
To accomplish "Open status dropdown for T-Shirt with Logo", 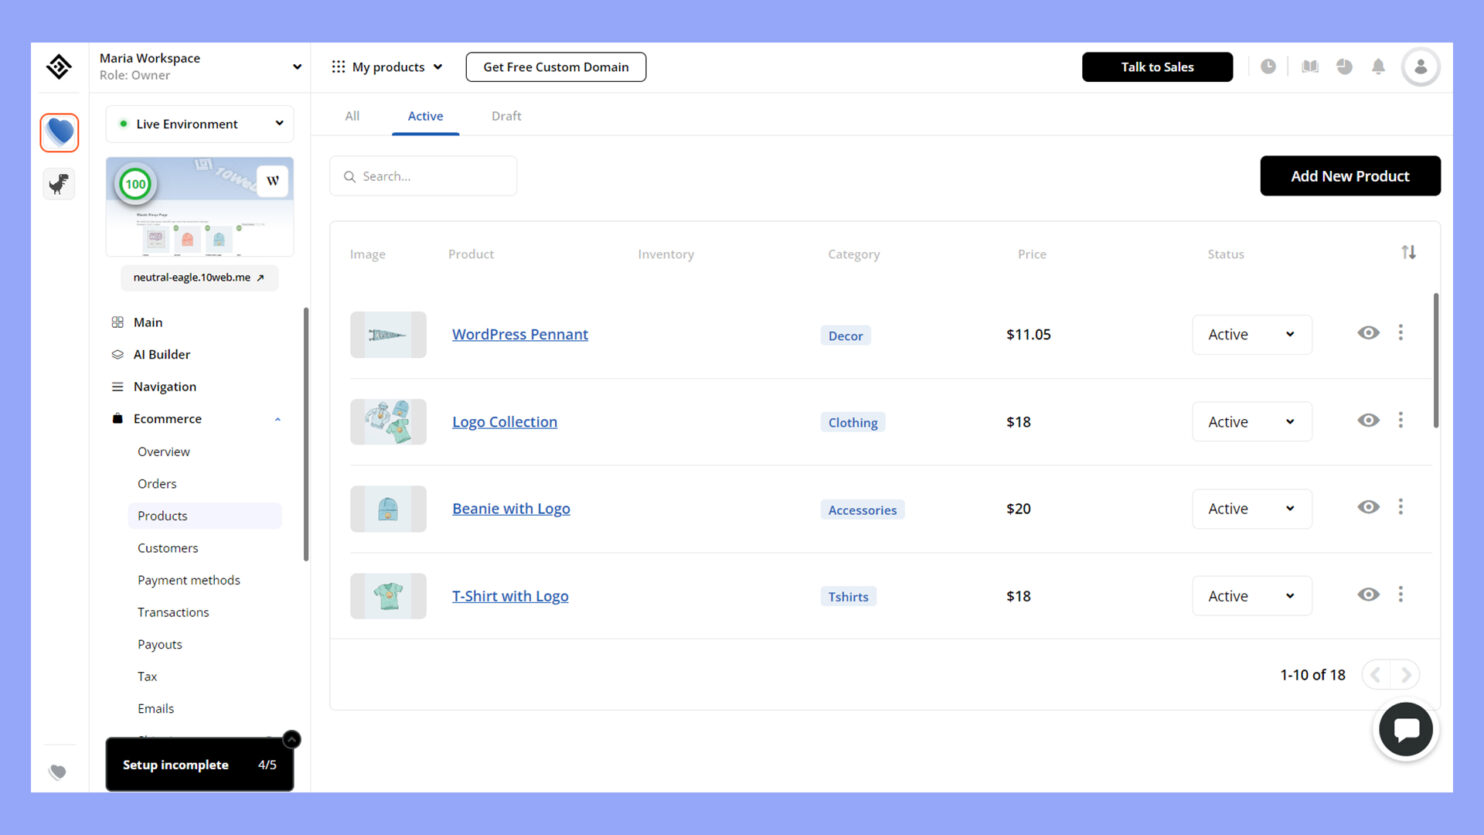I will [x=1251, y=596].
